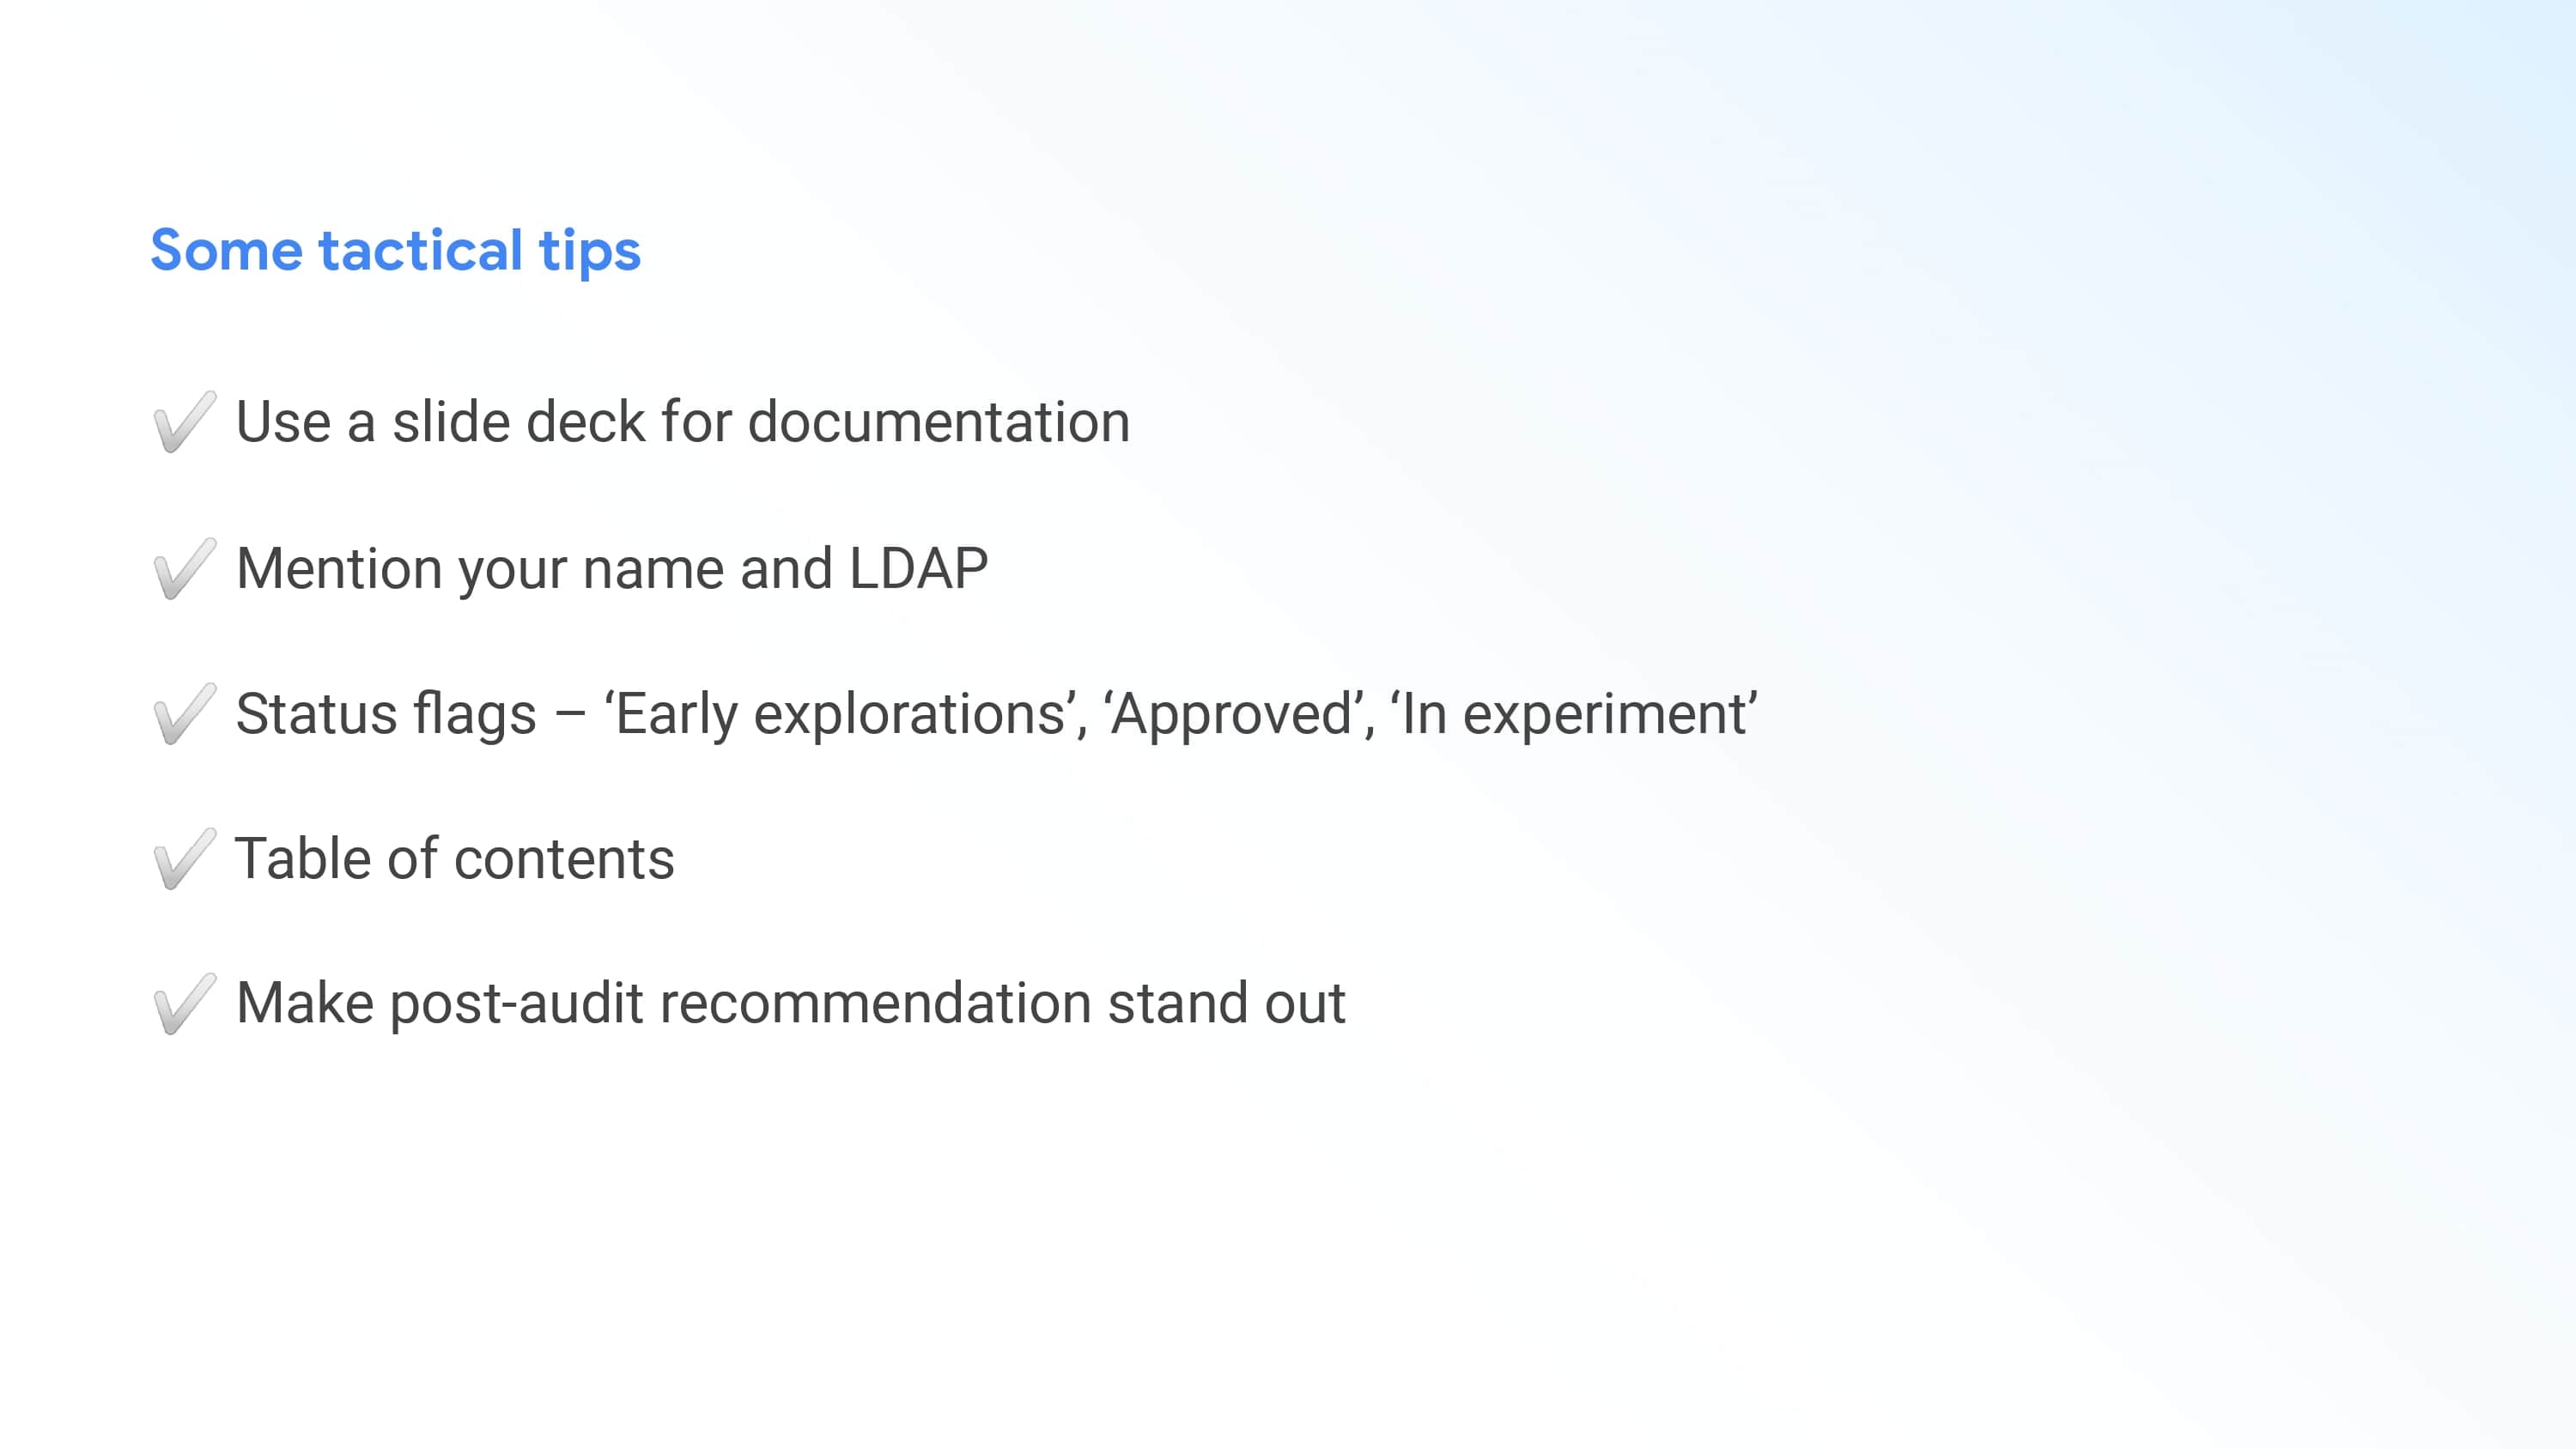
Task: Click the checkmark next to 'Mention your name'
Action: (x=184, y=569)
